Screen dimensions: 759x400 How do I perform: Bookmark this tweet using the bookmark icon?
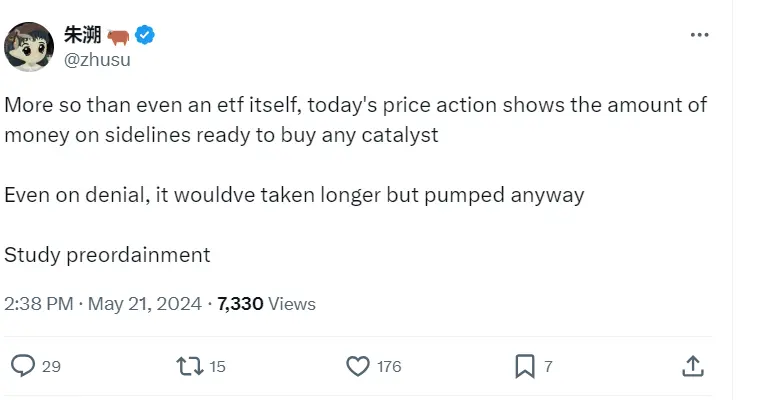(525, 366)
